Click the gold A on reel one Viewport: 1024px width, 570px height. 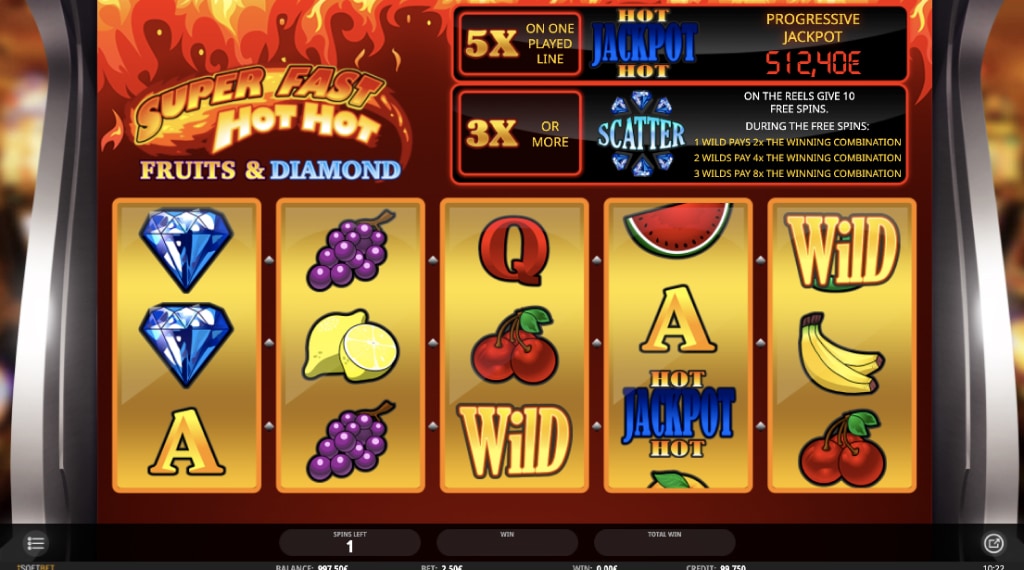[x=187, y=442]
